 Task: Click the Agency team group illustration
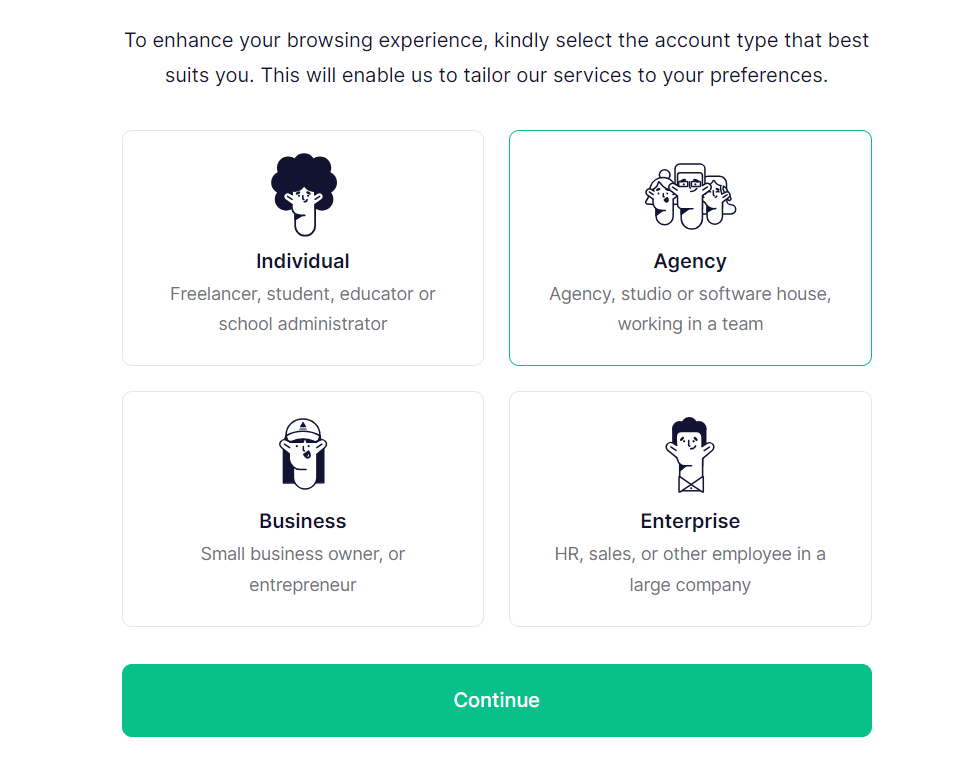(690, 196)
